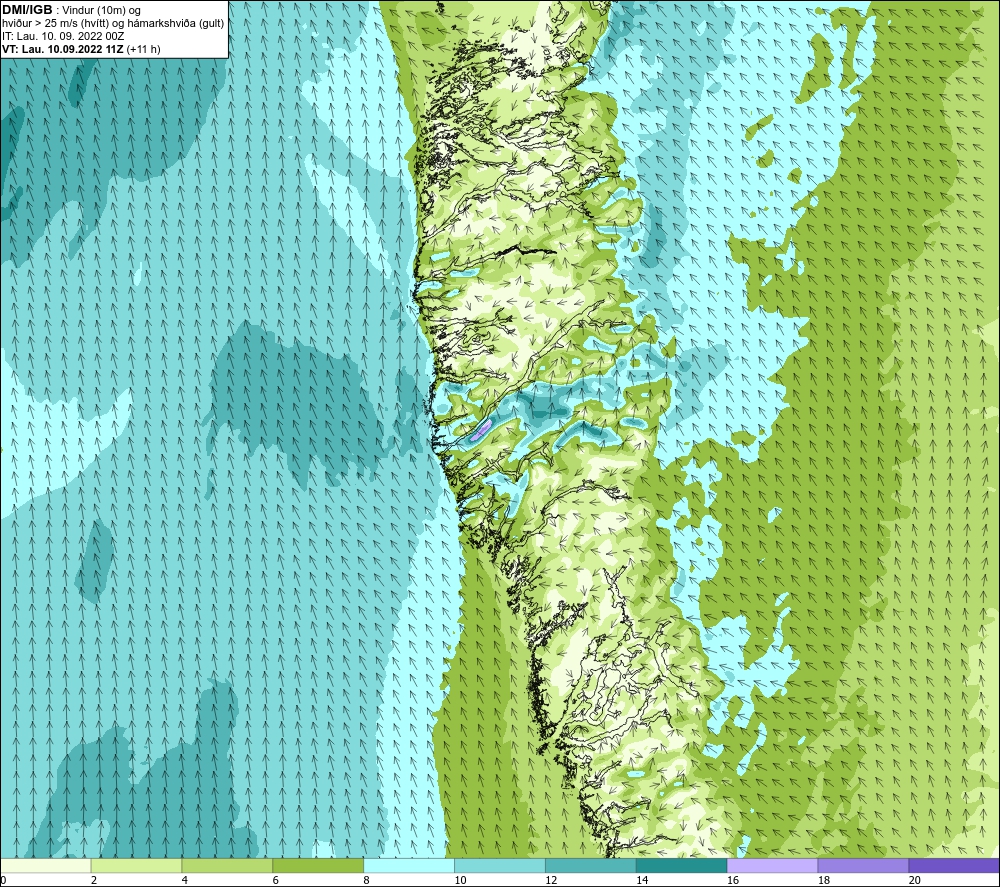Click the "Vindur (10m) og" text
This screenshot has height=887, width=1000.
coord(102,11)
